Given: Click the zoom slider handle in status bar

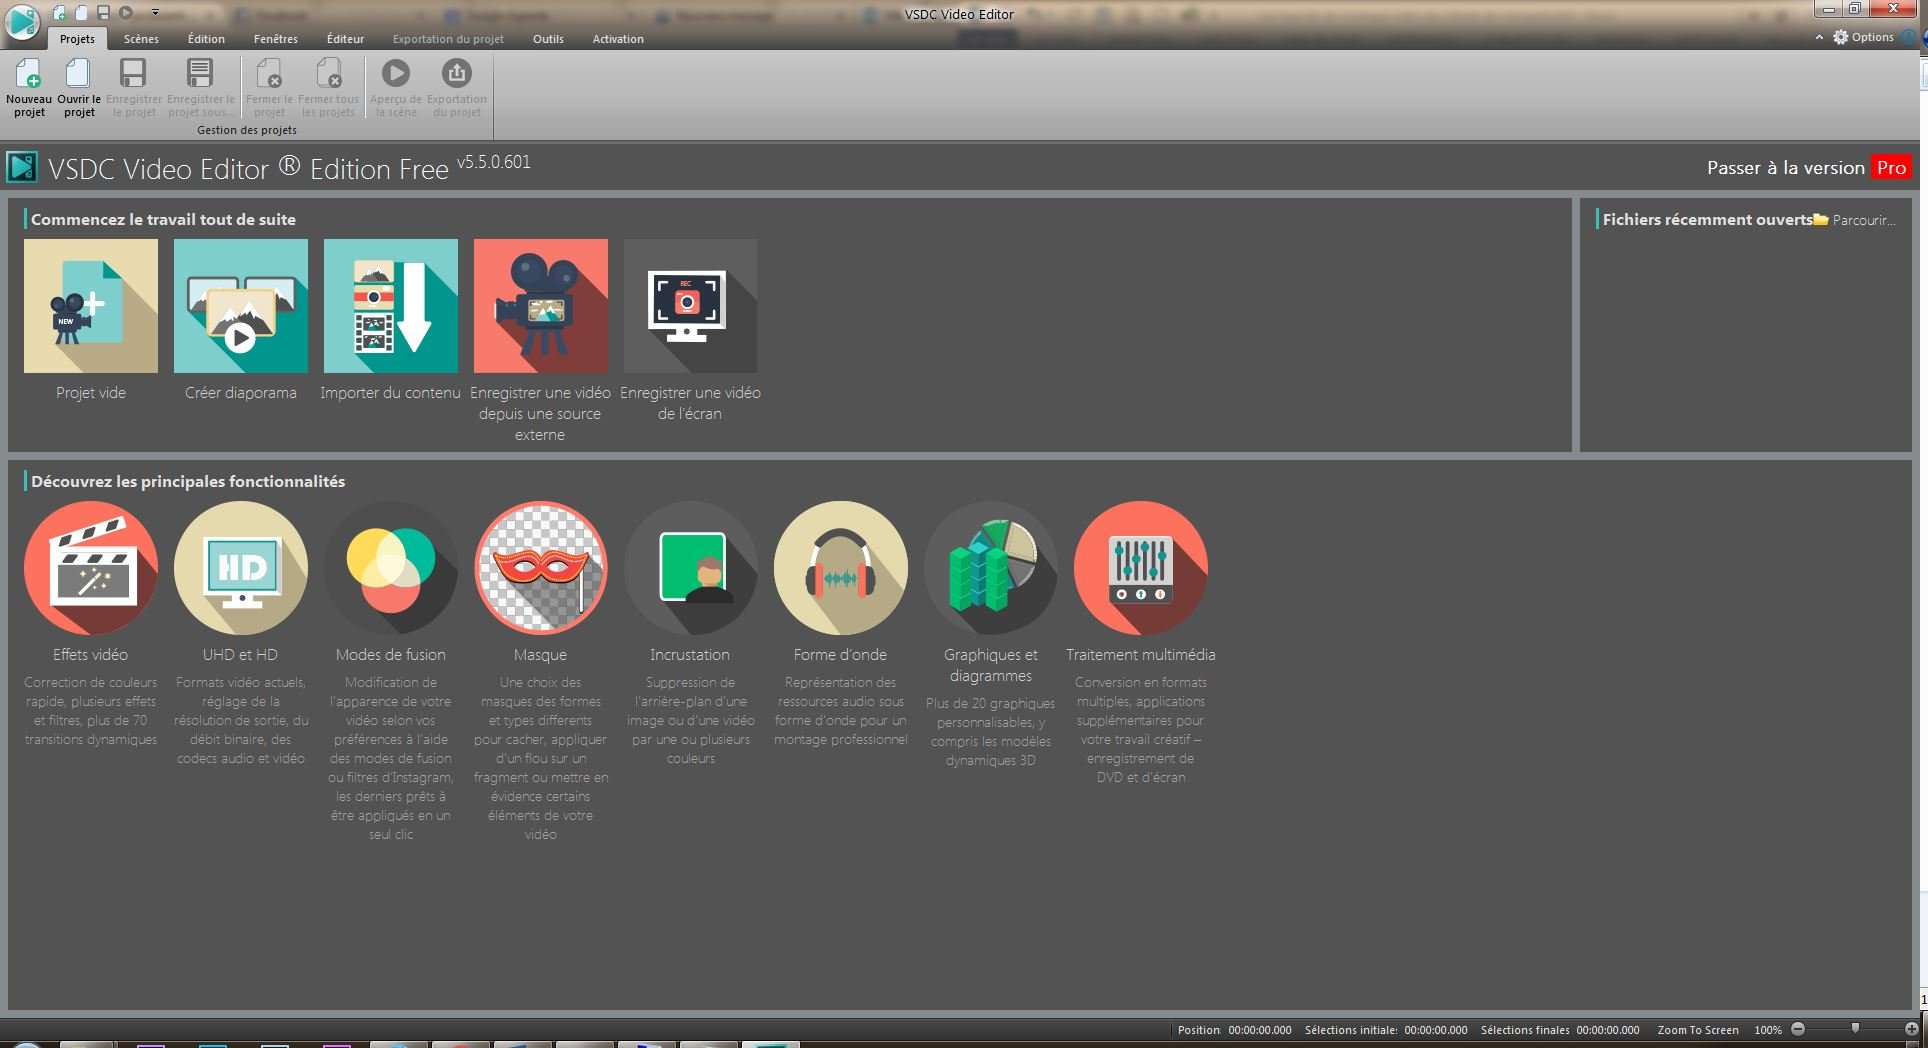Looking at the screenshot, I should tap(1855, 1028).
